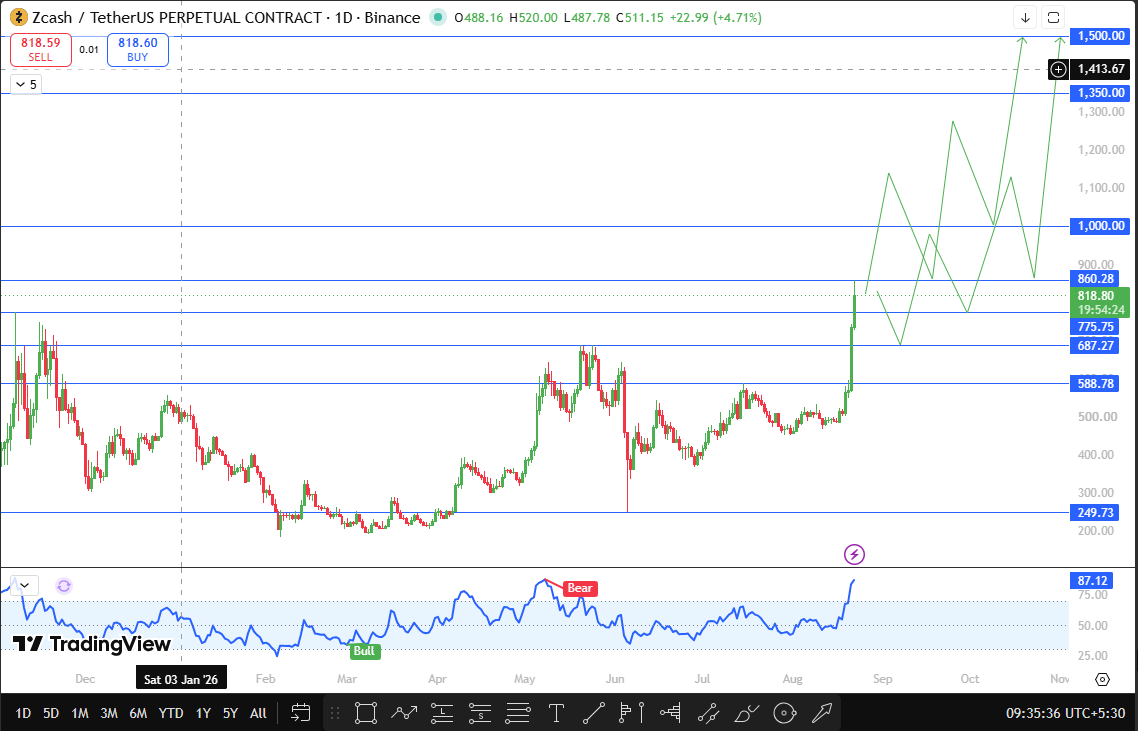The image size is (1138, 731).
Task: Select the horizontal lines tool marked S
Action: [480, 713]
